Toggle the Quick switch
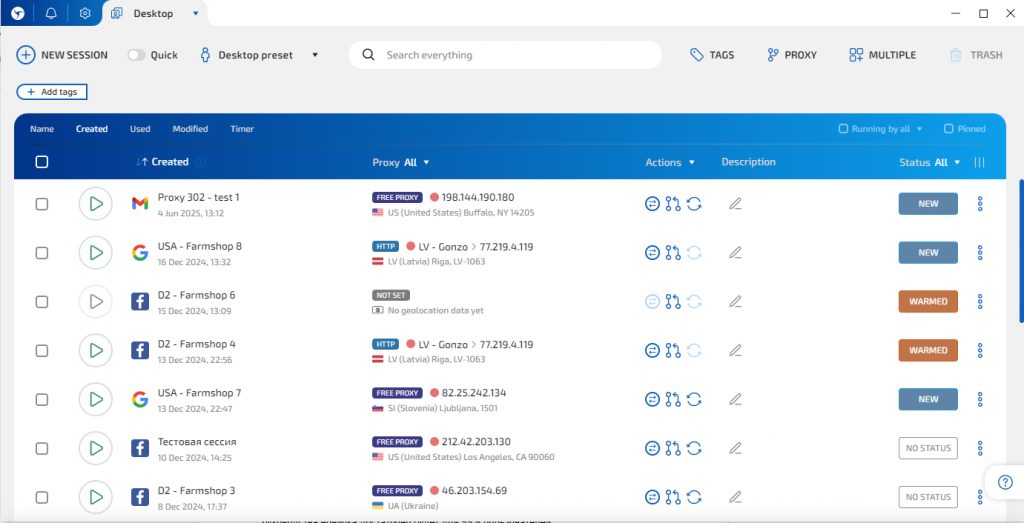The image size is (1024, 523). 136,55
